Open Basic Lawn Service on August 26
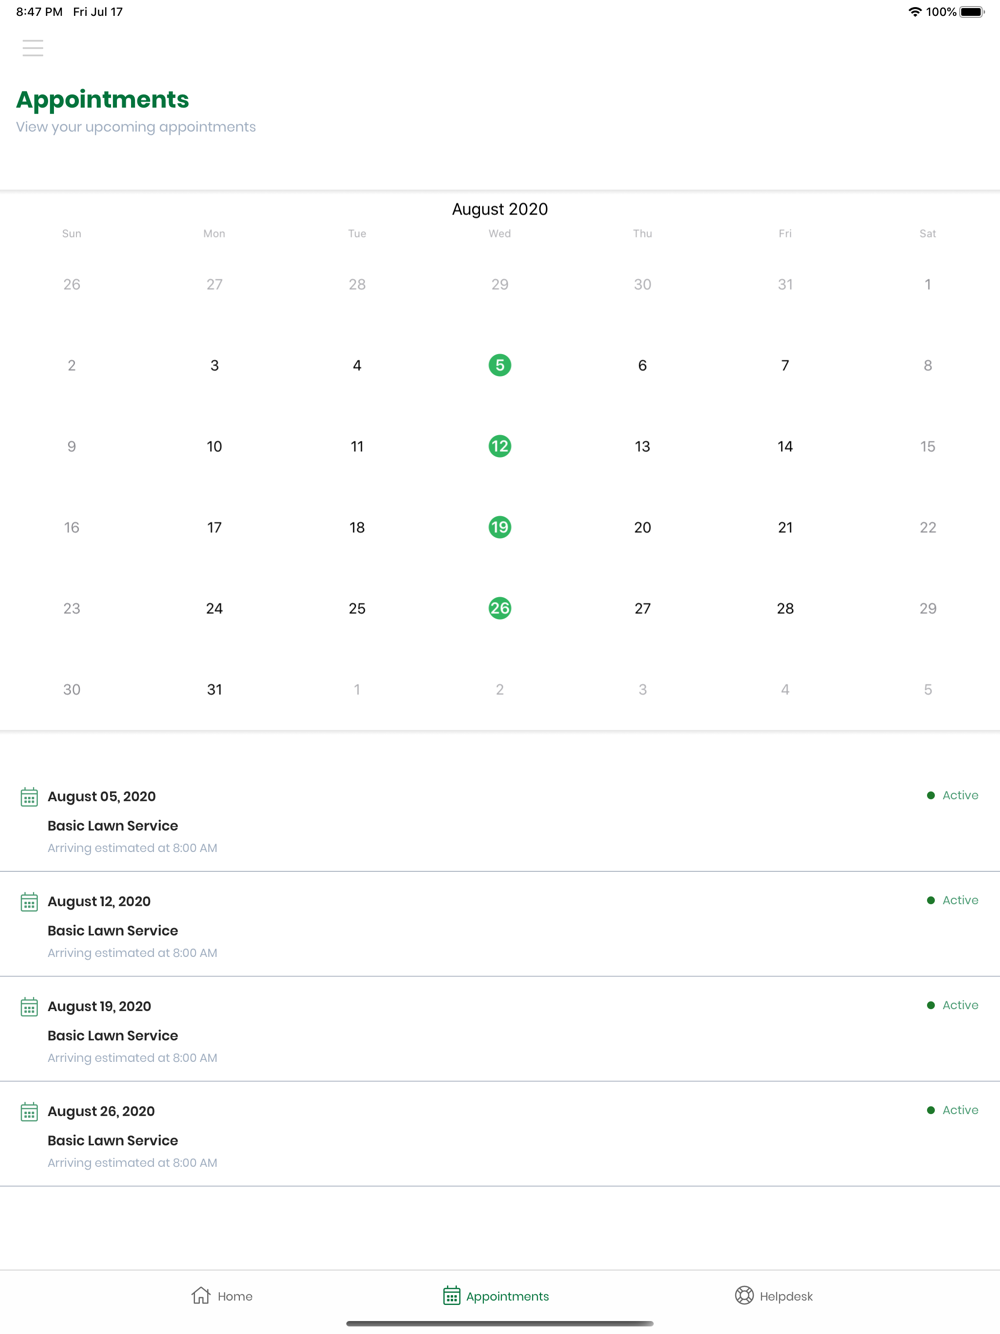 coord(113,1140)
